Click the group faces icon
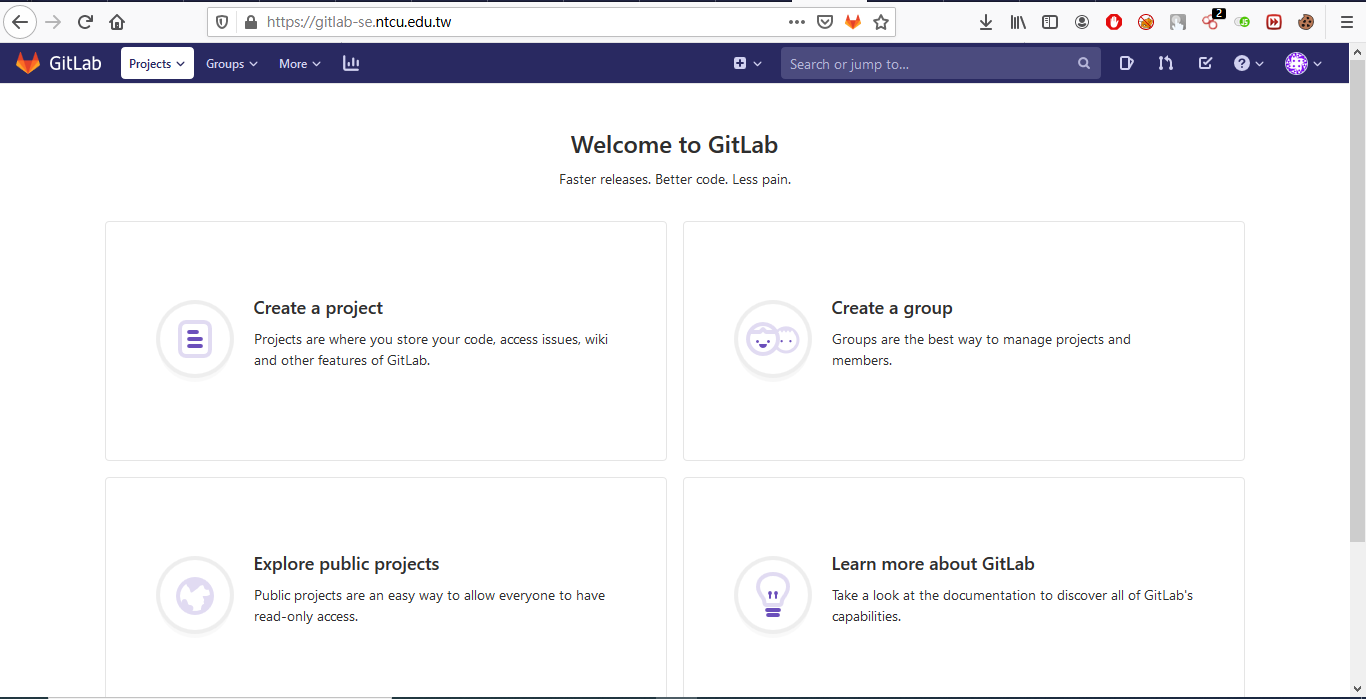 tap(773, 339)
